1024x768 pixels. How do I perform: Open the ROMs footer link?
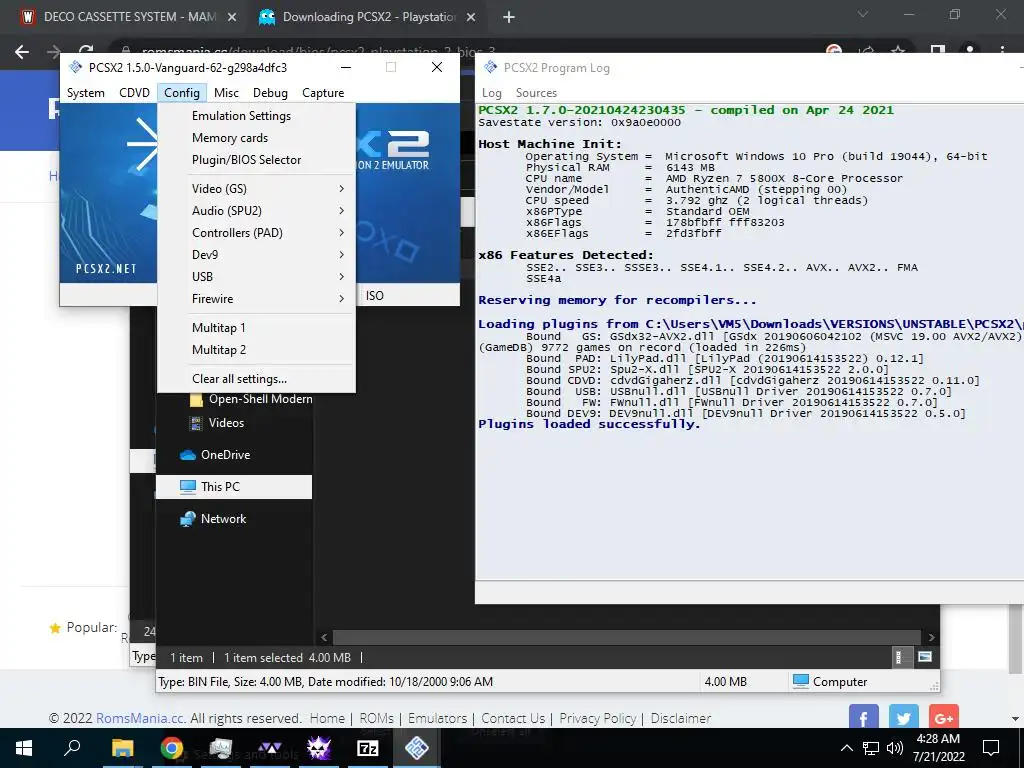click(x=377, y=718)
